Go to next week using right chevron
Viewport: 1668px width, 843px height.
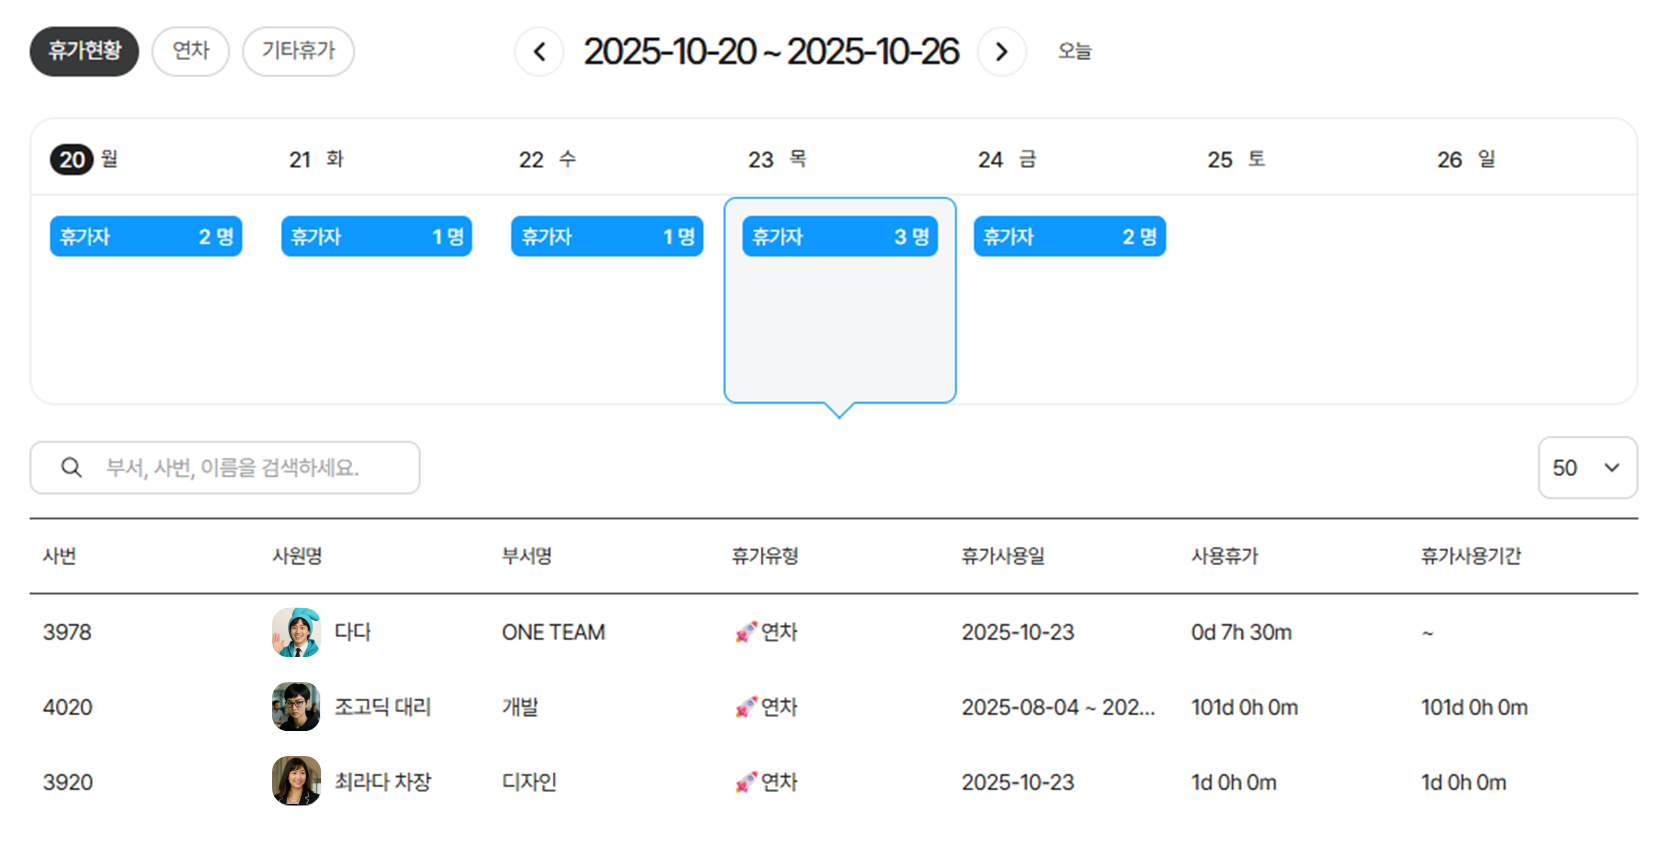1001,52
